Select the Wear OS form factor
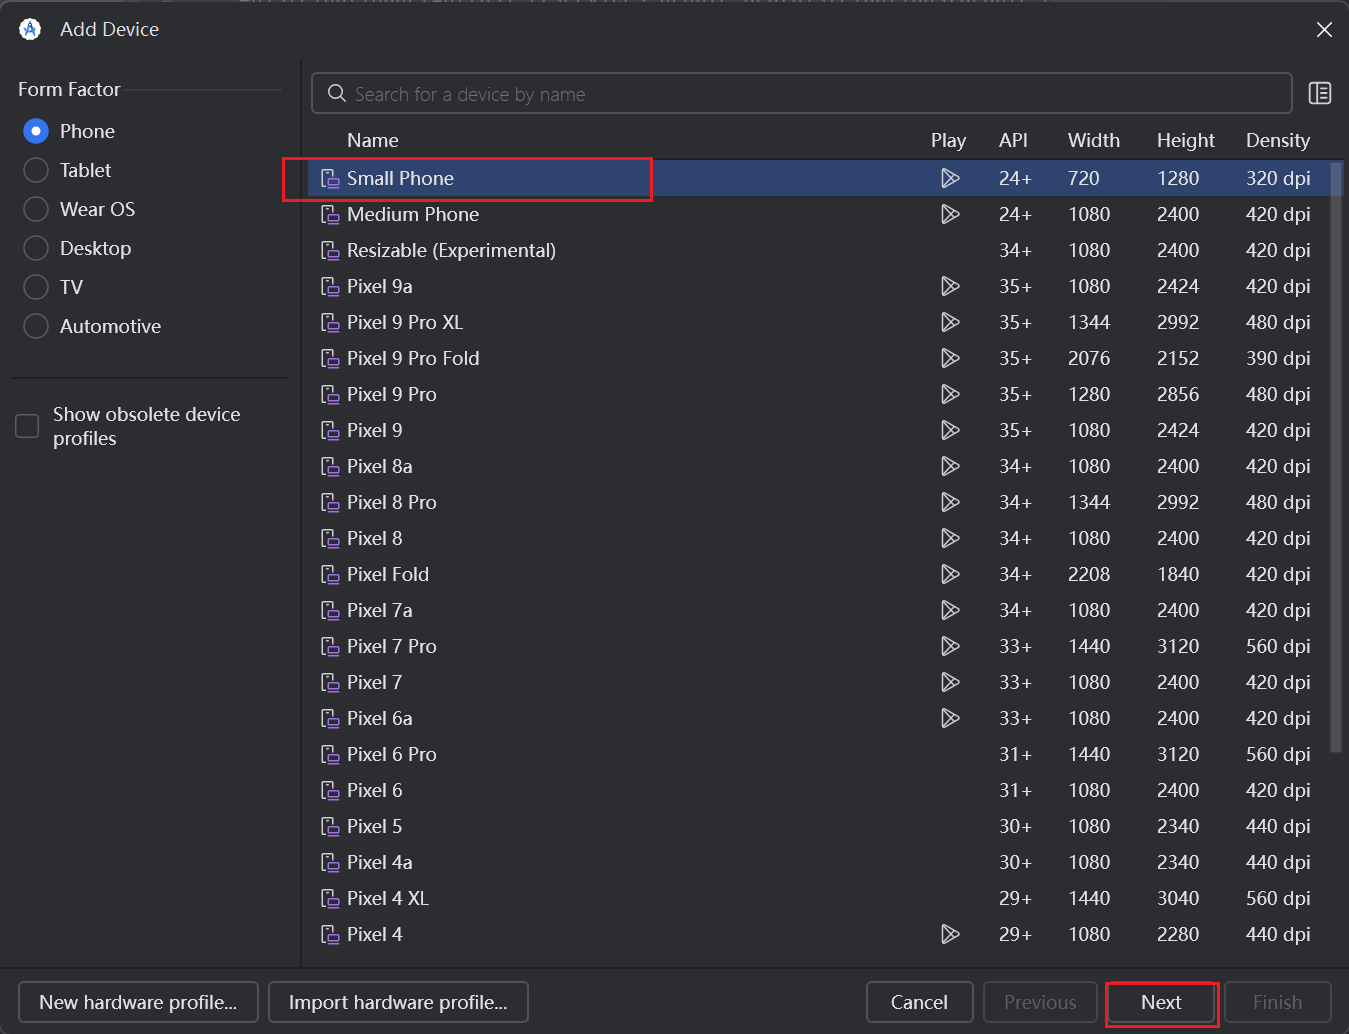This screenshot has width=1349, height=1034. click(x=36, y=209)
